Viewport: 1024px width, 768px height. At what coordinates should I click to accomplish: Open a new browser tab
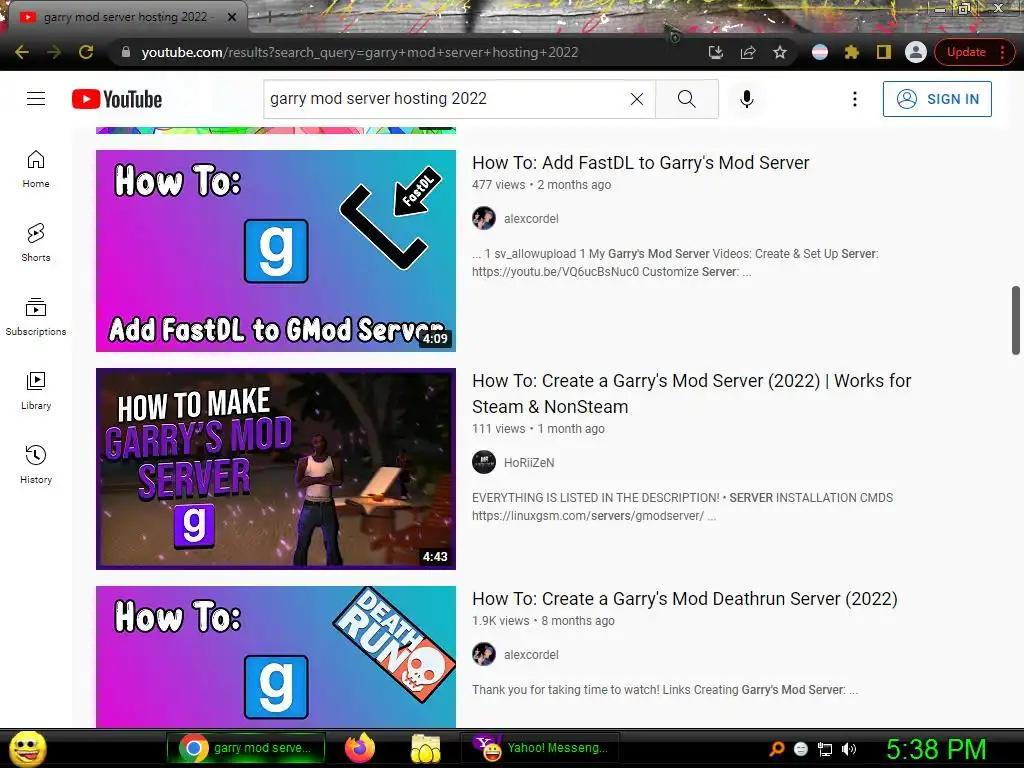point(269,17)
